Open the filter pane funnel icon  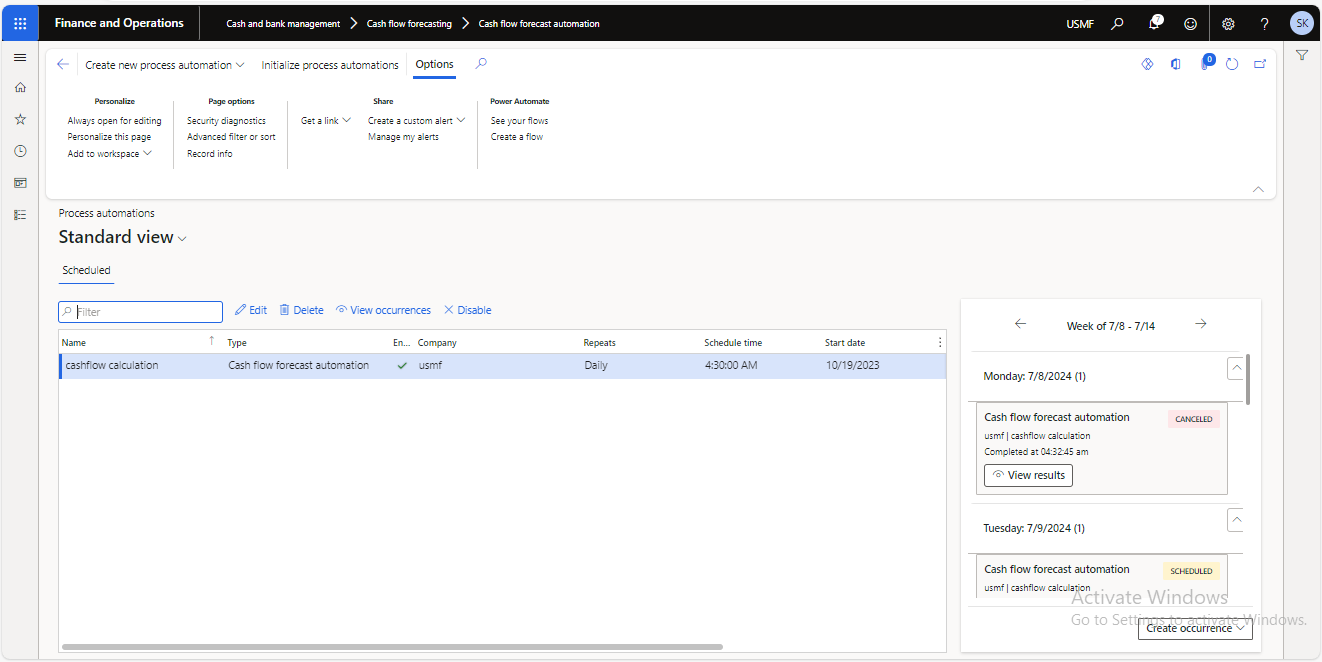point(1302,56)
